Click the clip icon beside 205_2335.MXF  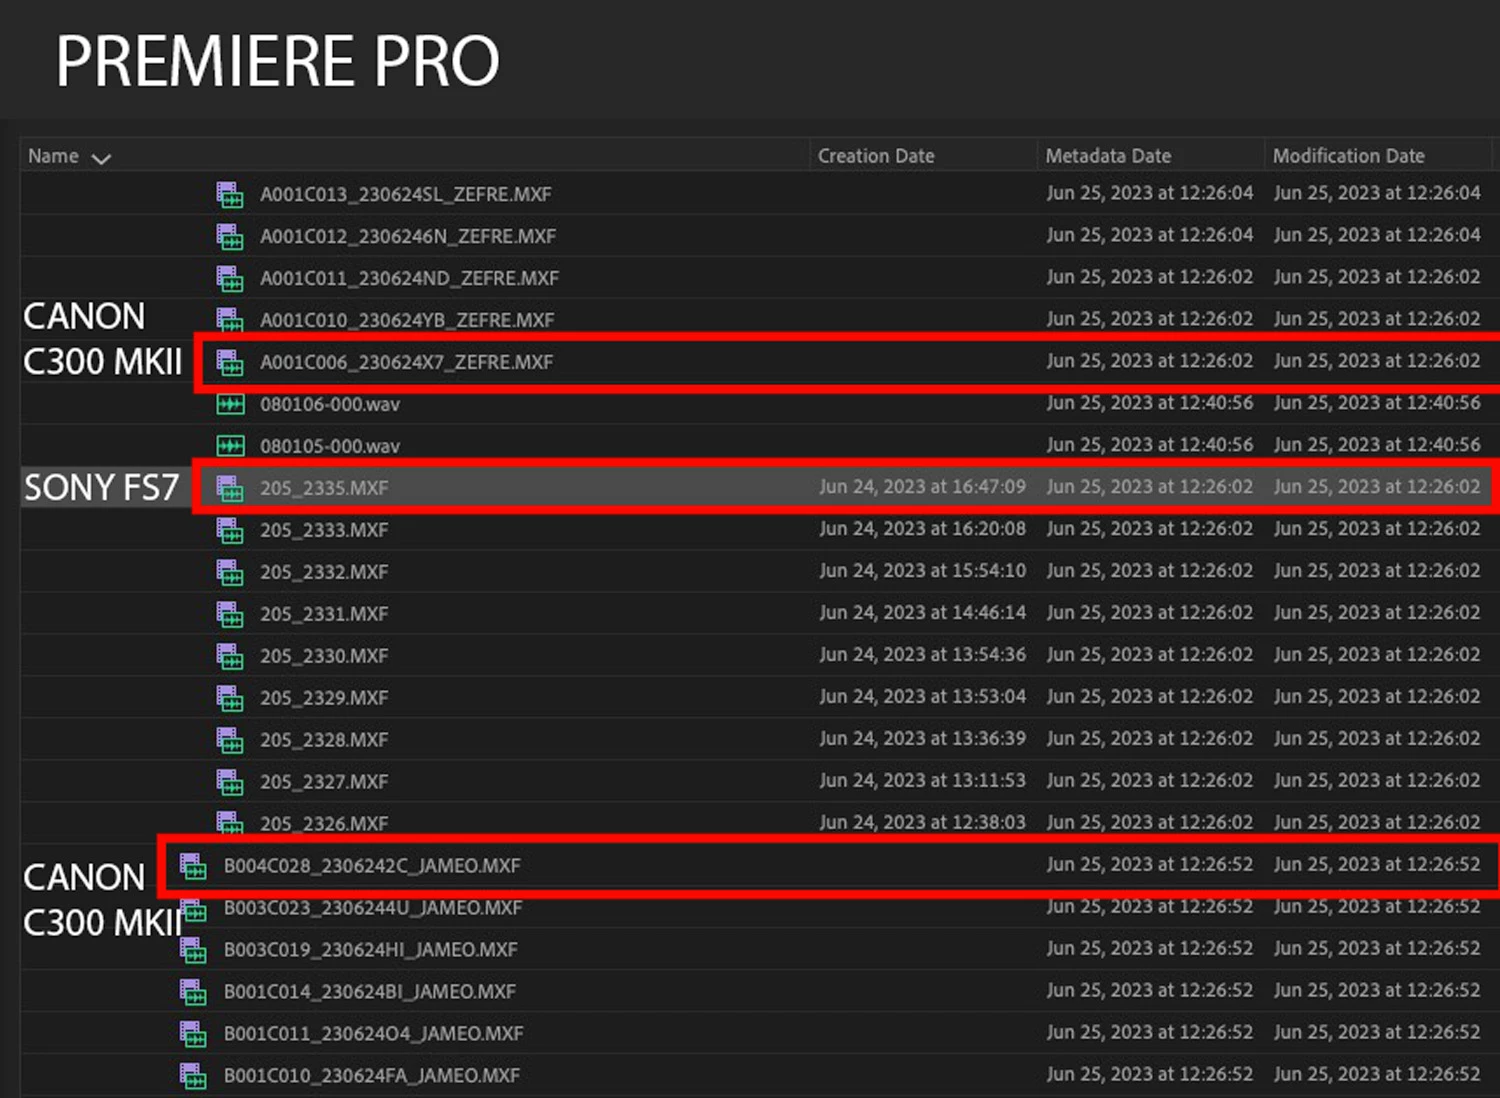[230, 488]
